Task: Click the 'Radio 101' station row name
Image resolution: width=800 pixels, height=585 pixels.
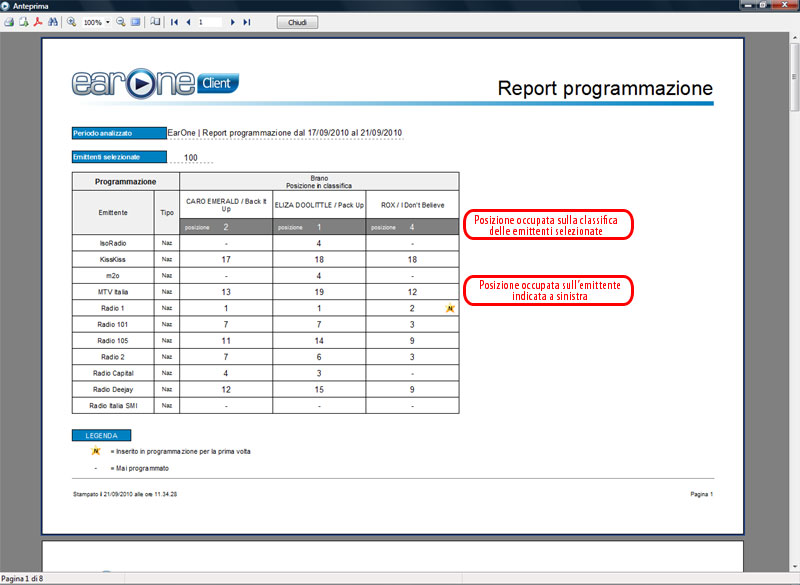Action: click(113, 324)
